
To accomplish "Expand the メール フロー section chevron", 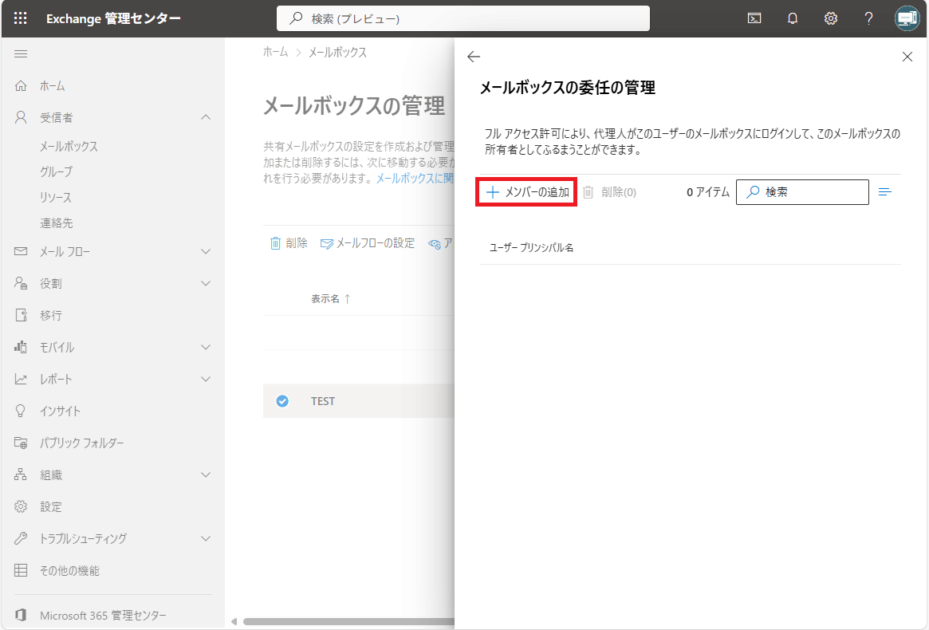I will (206, 251).
